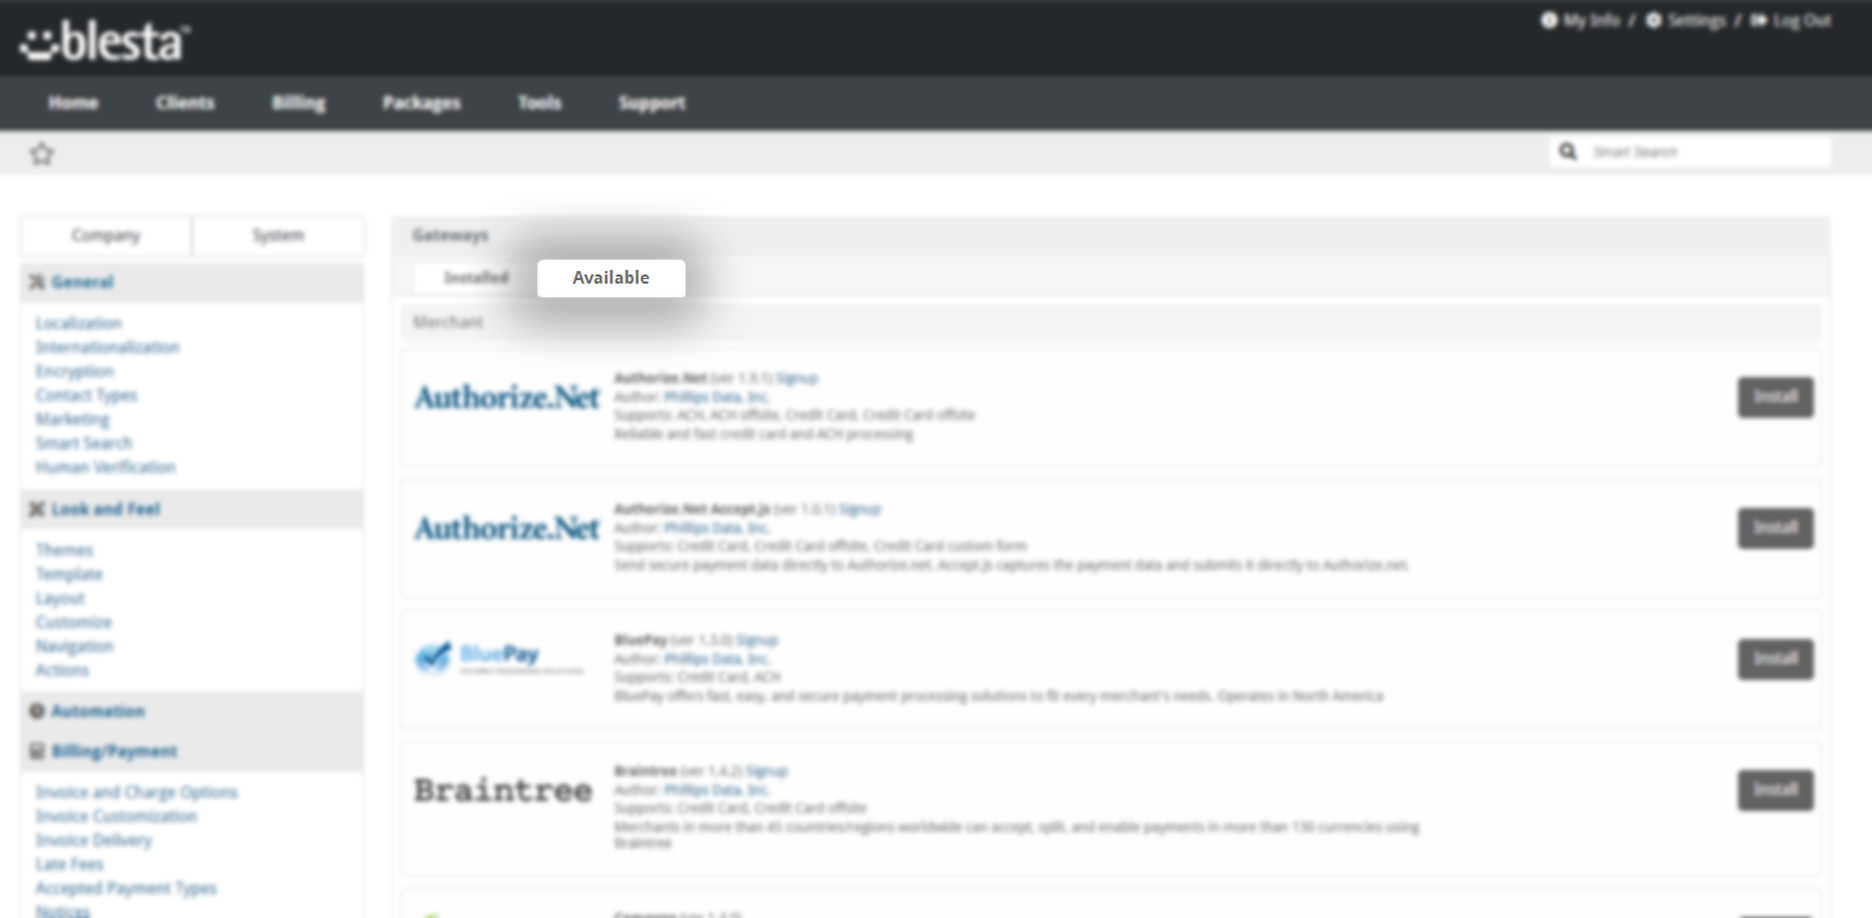Click the Authorize.Net gateway logo

coord(507,398)
